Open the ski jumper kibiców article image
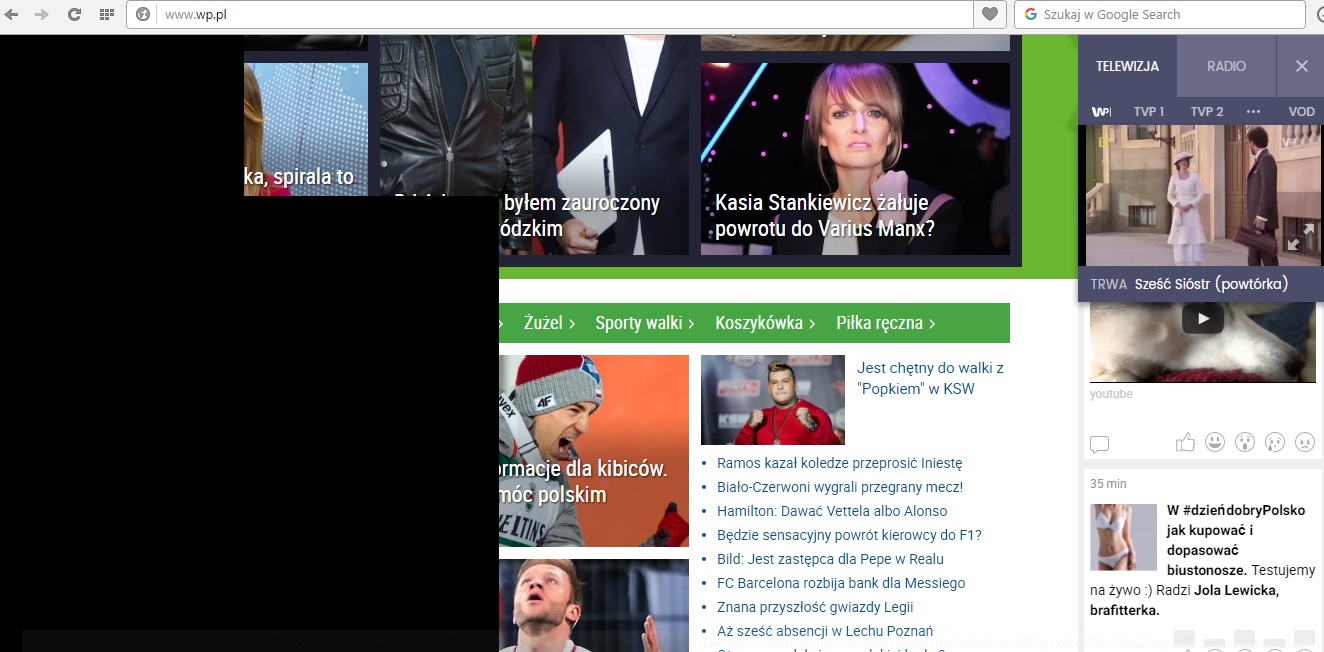 point(594,450)
